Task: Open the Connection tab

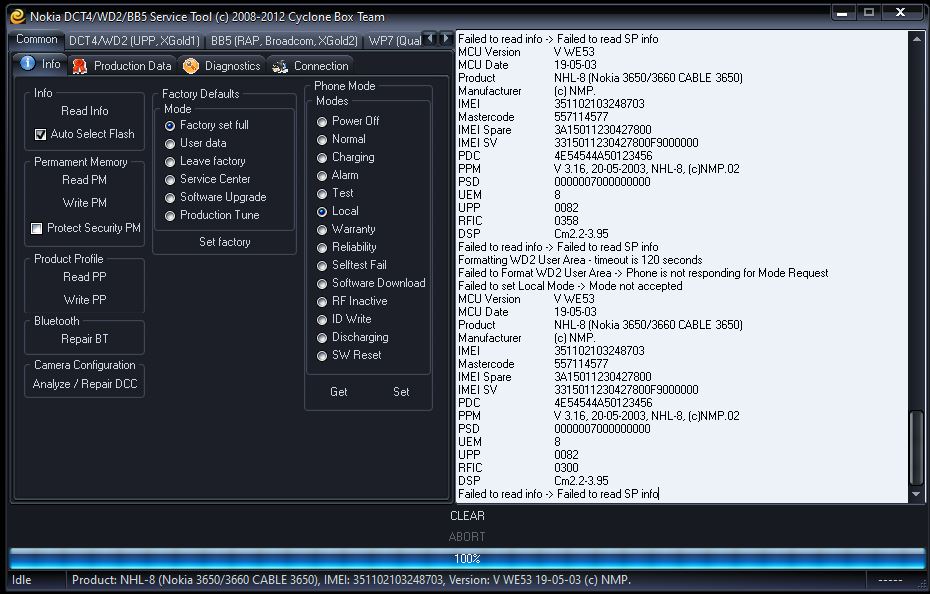Action: [309, 66]
